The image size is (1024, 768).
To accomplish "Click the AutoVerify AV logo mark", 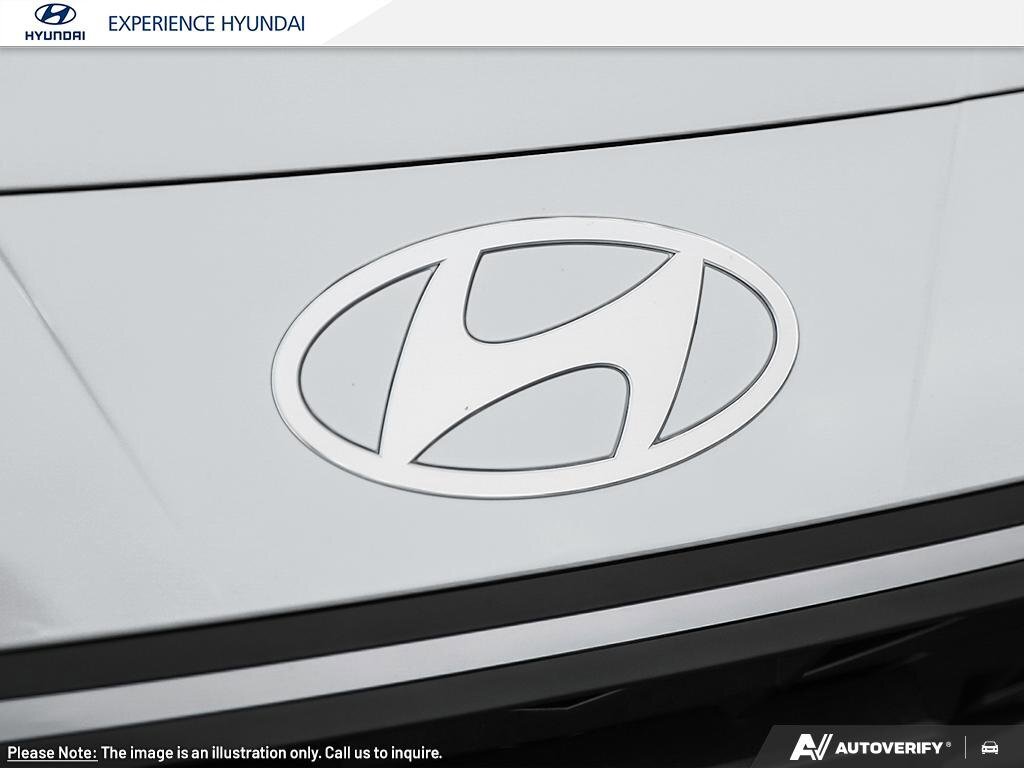I will point(811,747).
